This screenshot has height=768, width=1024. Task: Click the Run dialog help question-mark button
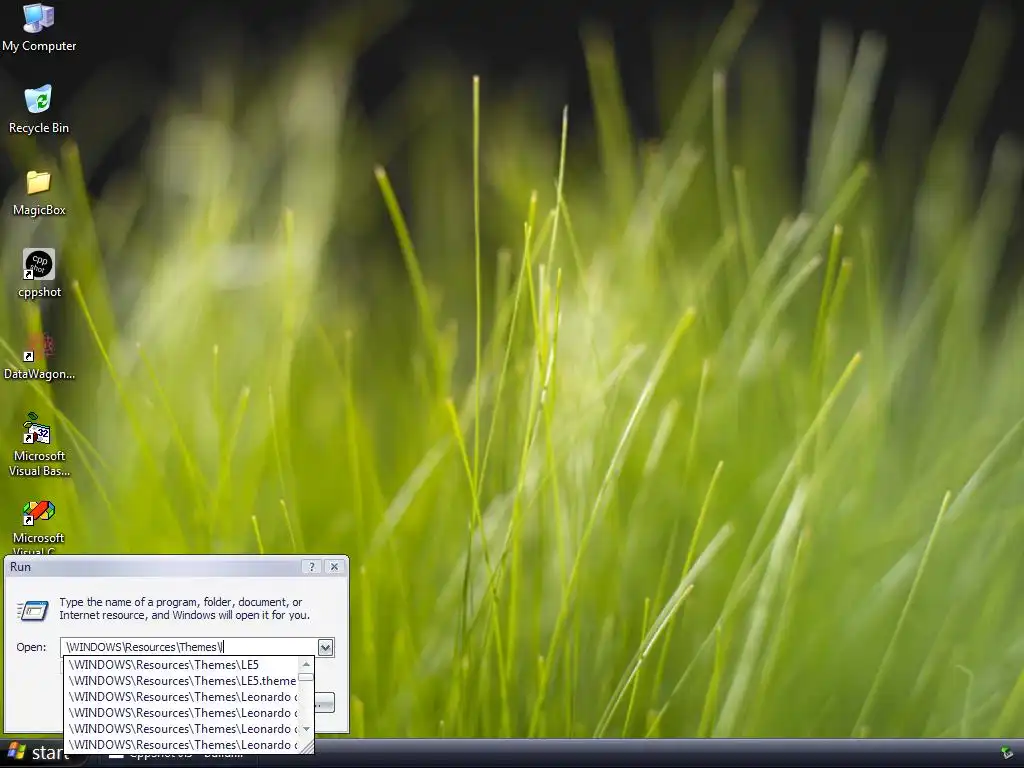click(312, 566)
